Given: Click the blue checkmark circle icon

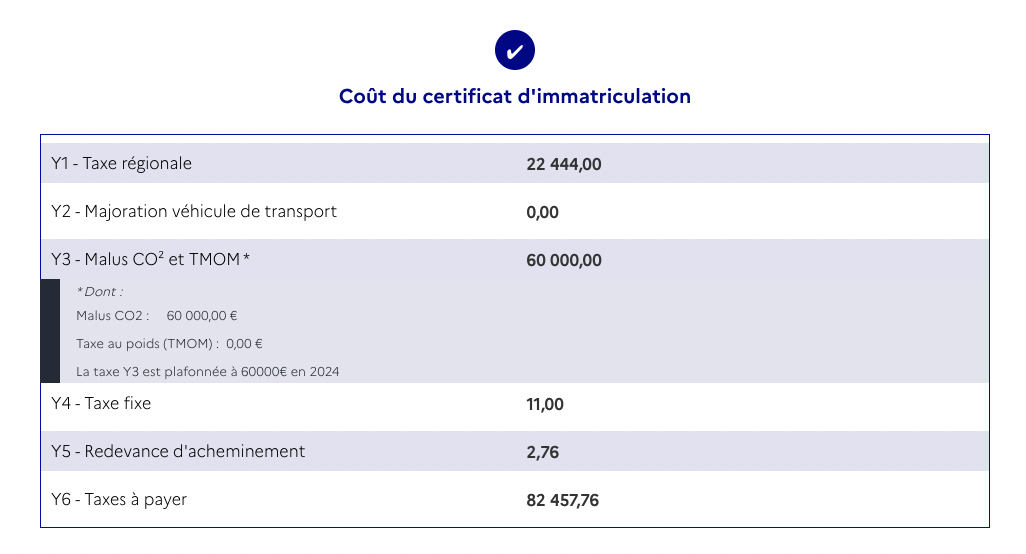Looking at the screenshot, I should pyautogui.click(x=515, y=50).
